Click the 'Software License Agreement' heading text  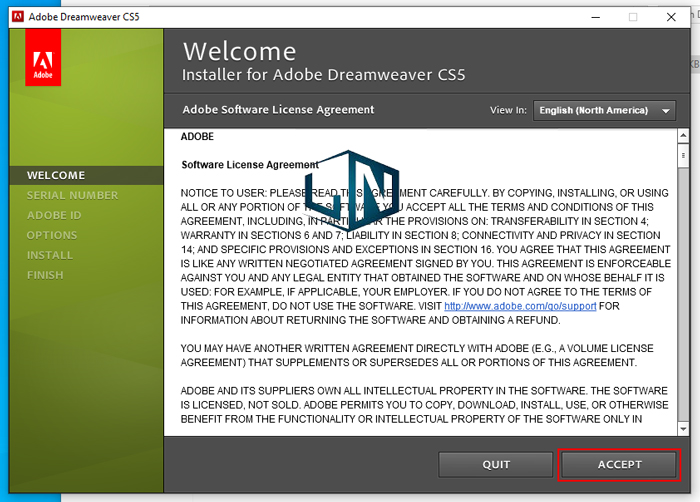[x=250, y=165]
